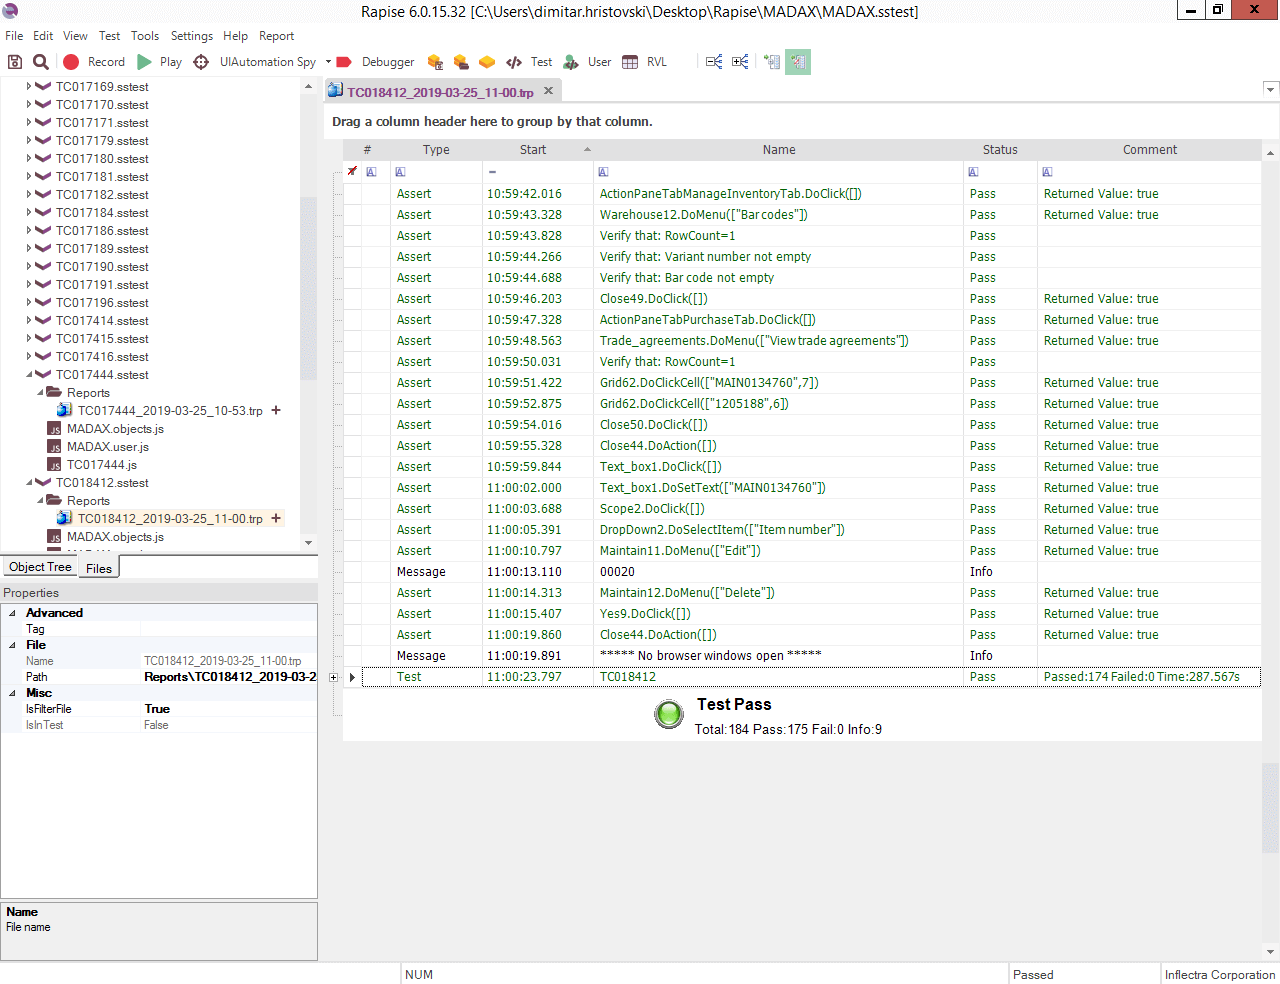Image resolution: width=1280 pixels, height=984 pixels.
Task: Click the file tree vertical scrollbar thumb
Action: coord(308,288)
